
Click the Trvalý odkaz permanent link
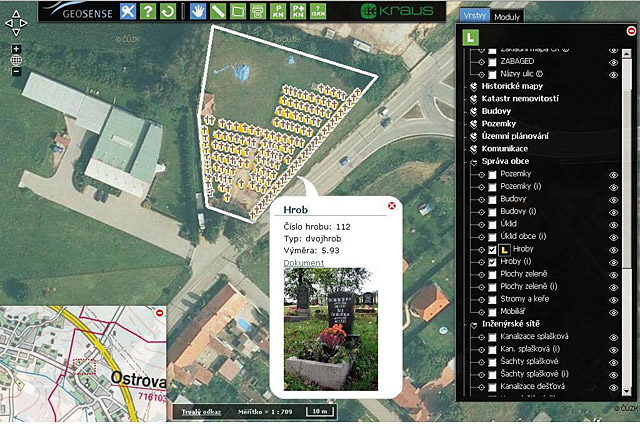(201, 412)
